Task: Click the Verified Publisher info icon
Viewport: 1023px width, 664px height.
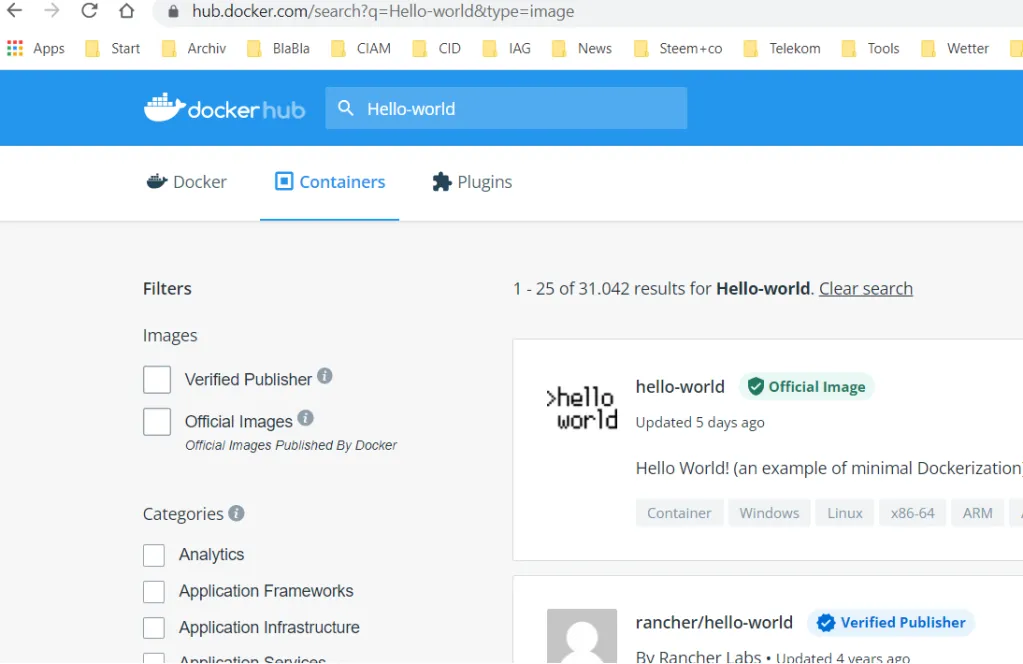Action: coord(324,376)
